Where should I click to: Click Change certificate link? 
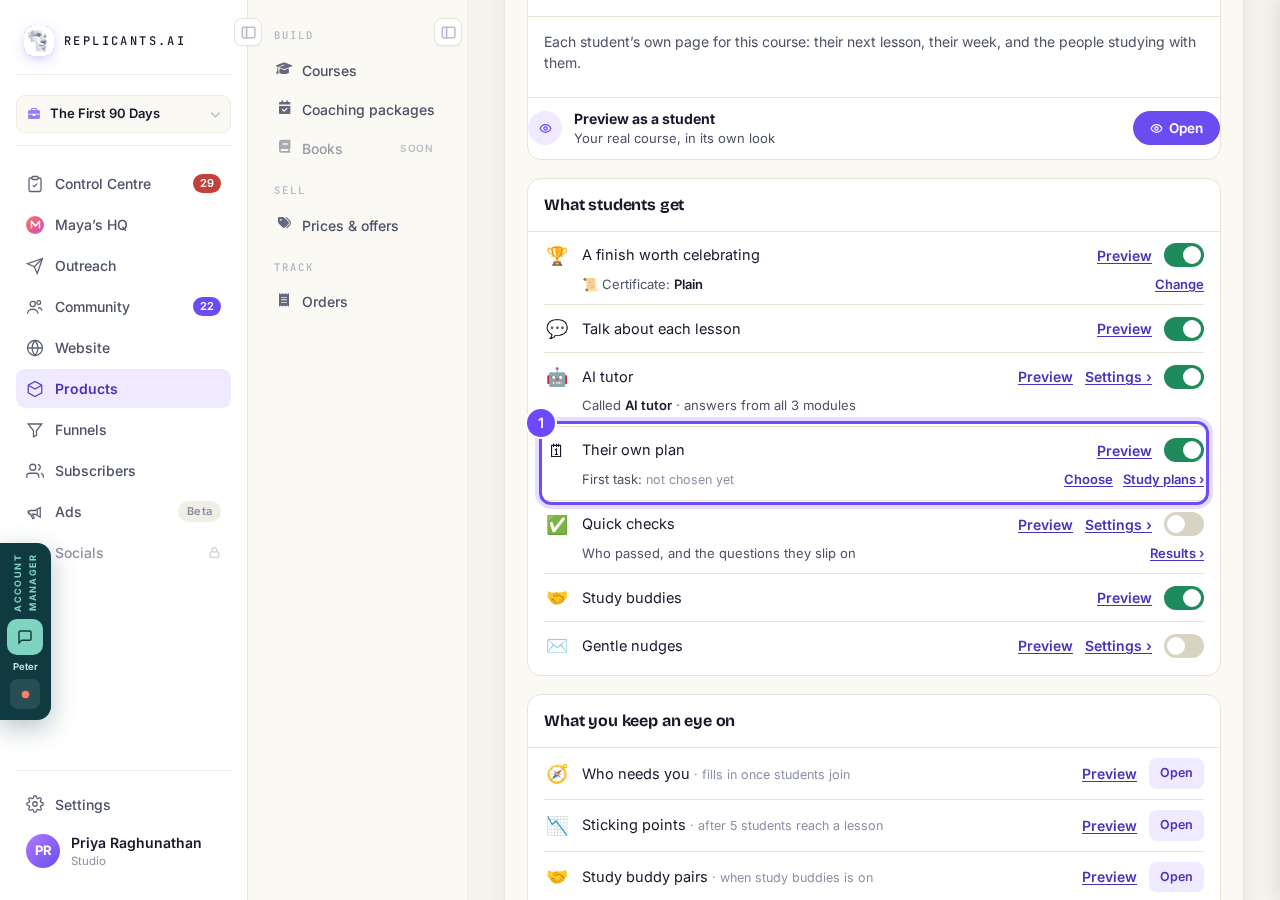(1179, 284)
